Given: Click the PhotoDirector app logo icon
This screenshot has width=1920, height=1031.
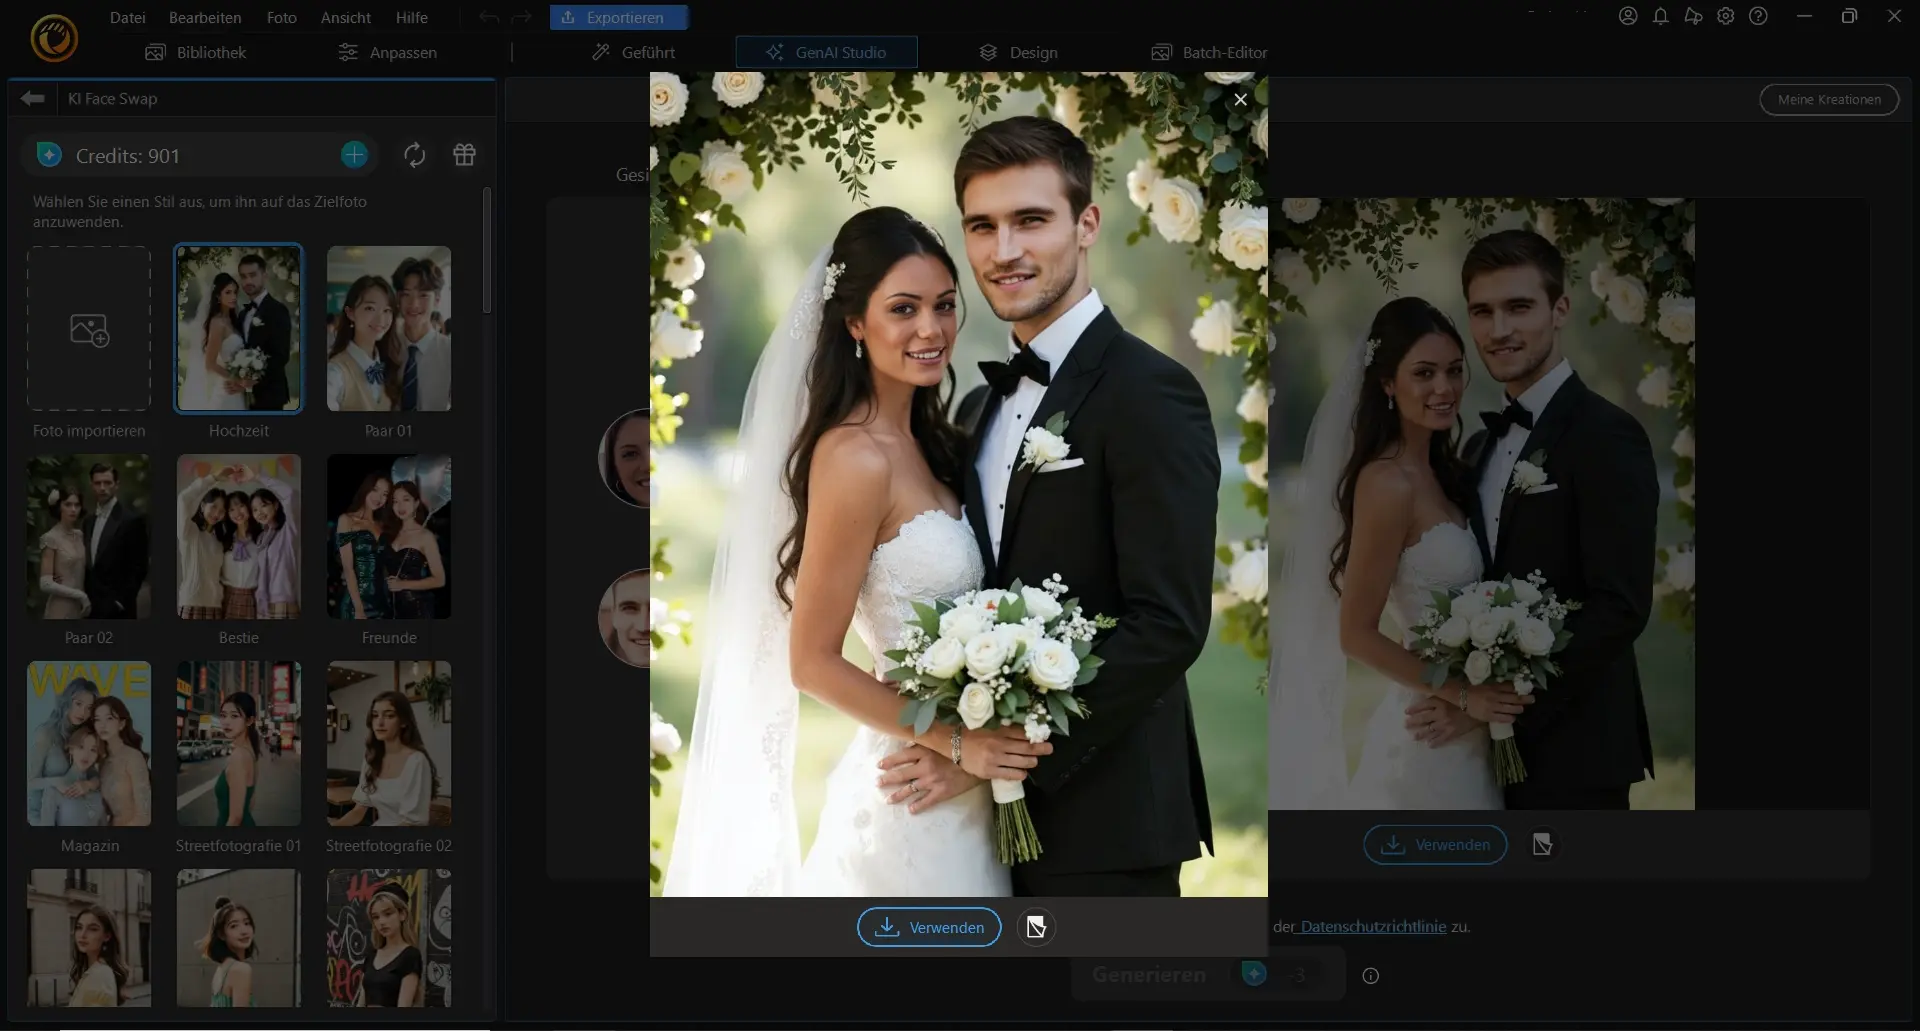Looking at the screenshot, I should point(54,39).
